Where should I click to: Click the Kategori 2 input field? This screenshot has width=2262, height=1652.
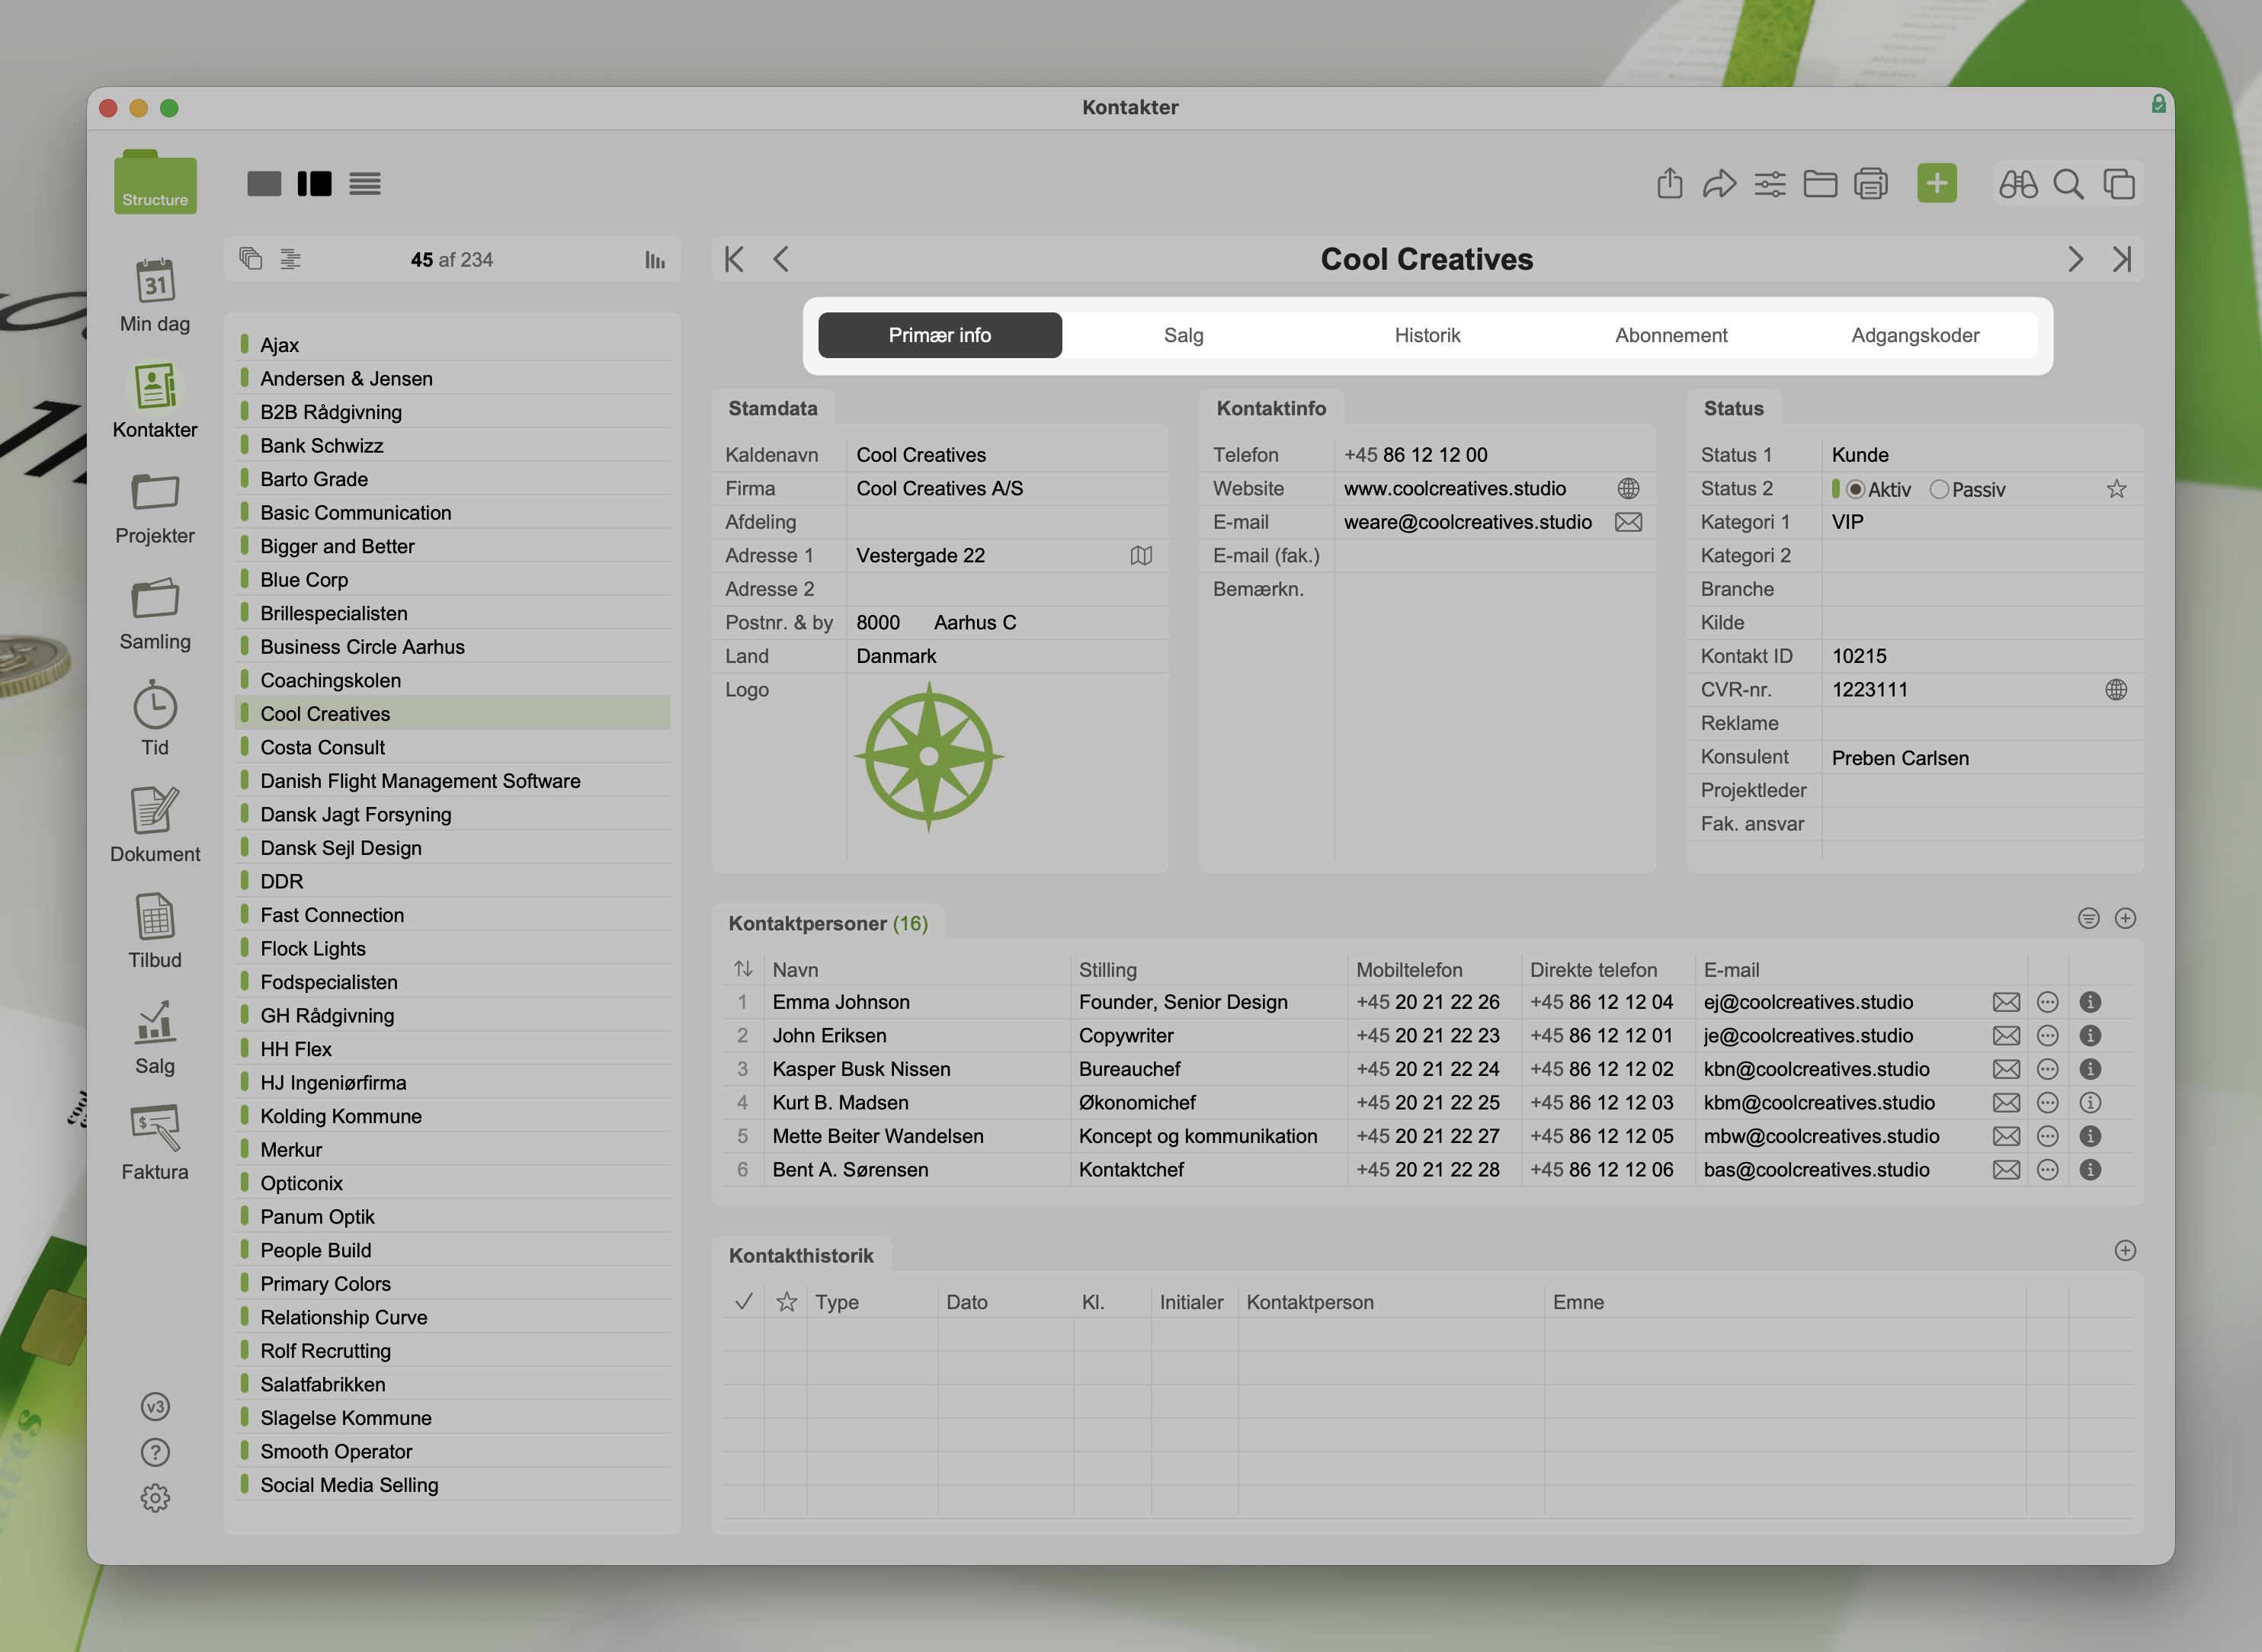tap(1980, 556)
